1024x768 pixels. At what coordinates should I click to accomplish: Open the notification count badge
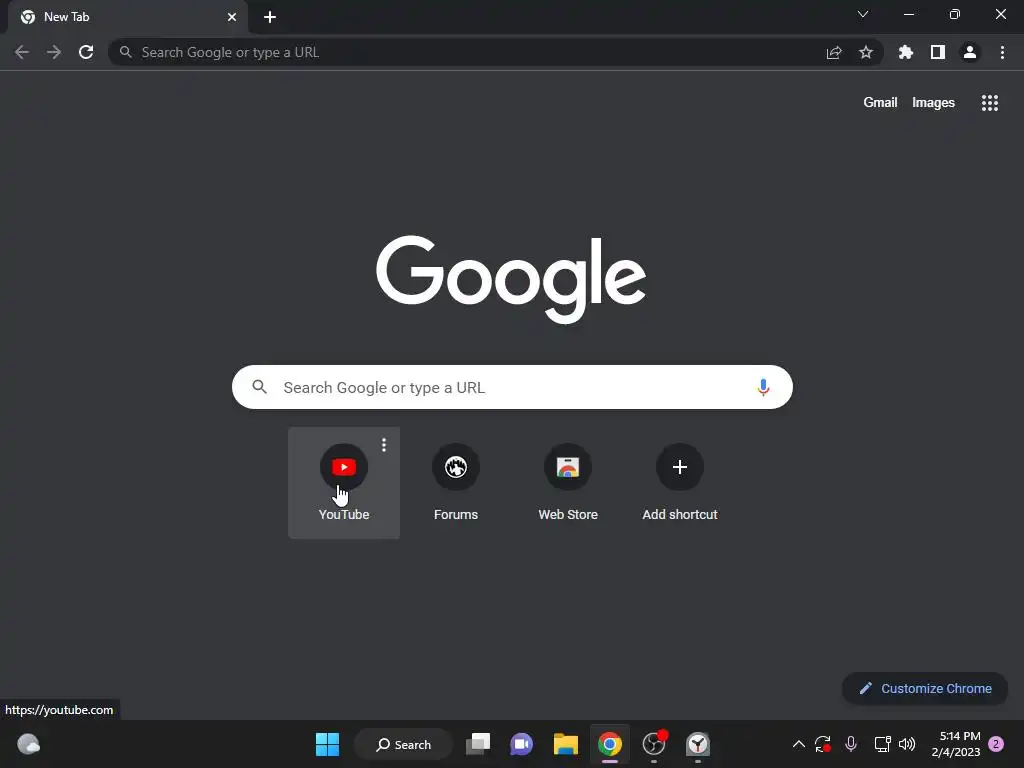[x=996, y=744]
